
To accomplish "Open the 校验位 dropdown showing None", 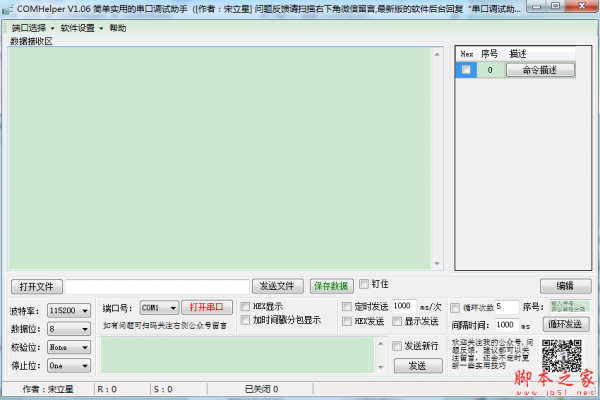I will pos(69,347).
